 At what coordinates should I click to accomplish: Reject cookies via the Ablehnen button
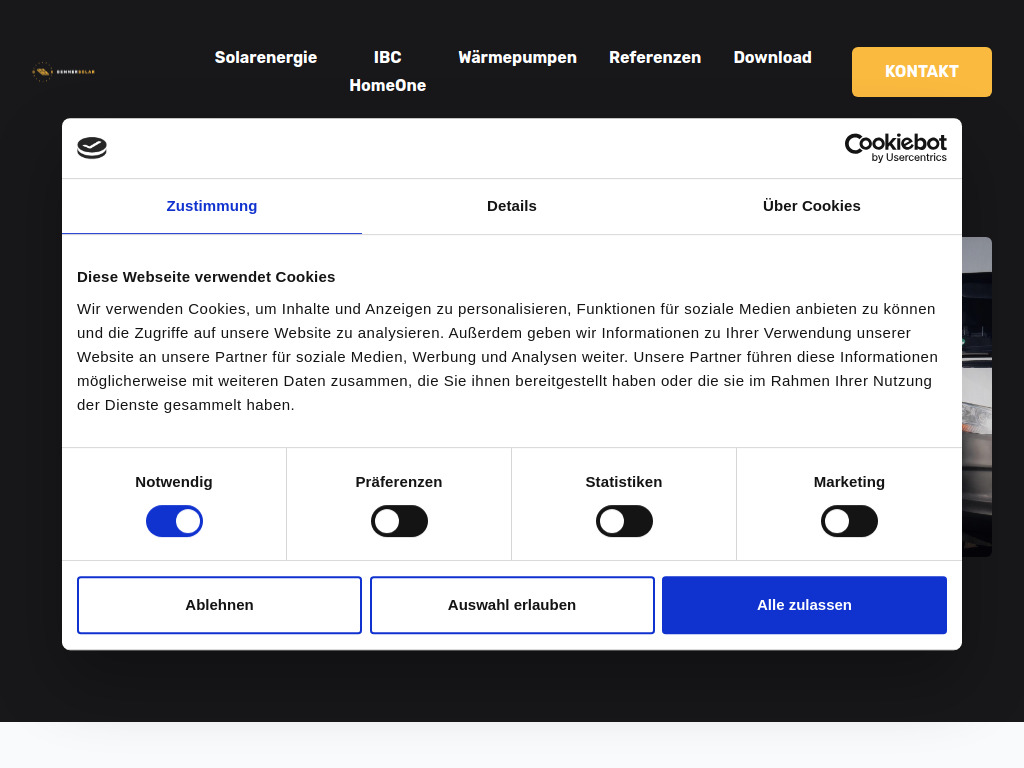click(x=219, y=605)
